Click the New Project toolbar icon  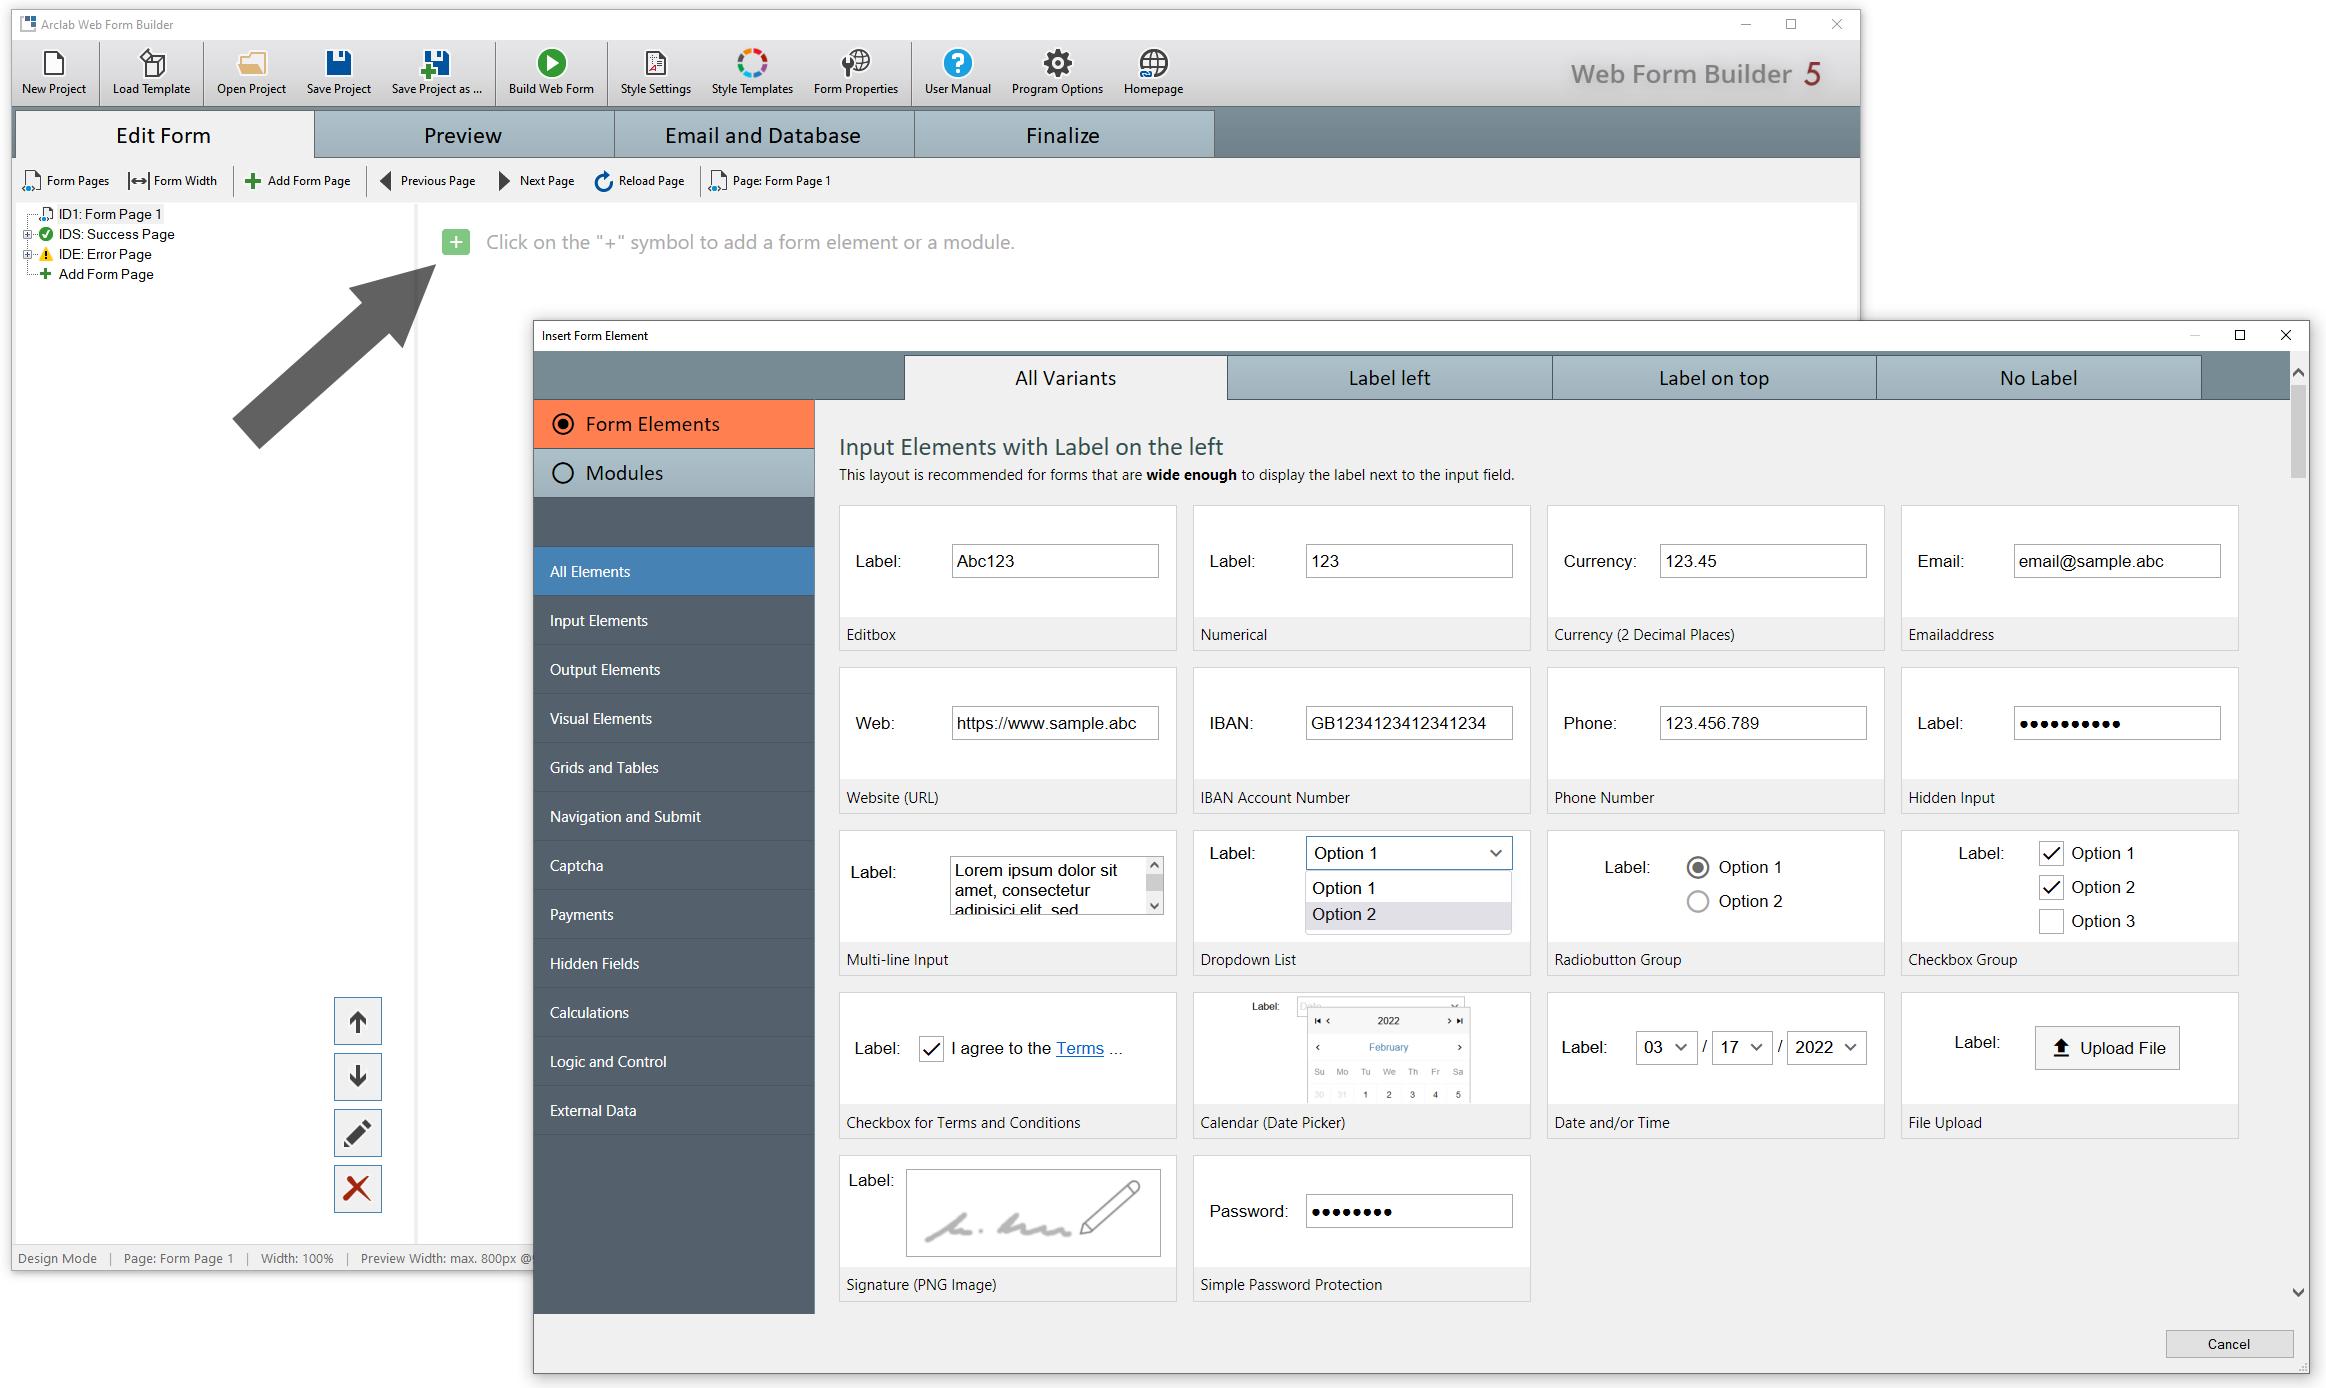click(54, 73)
